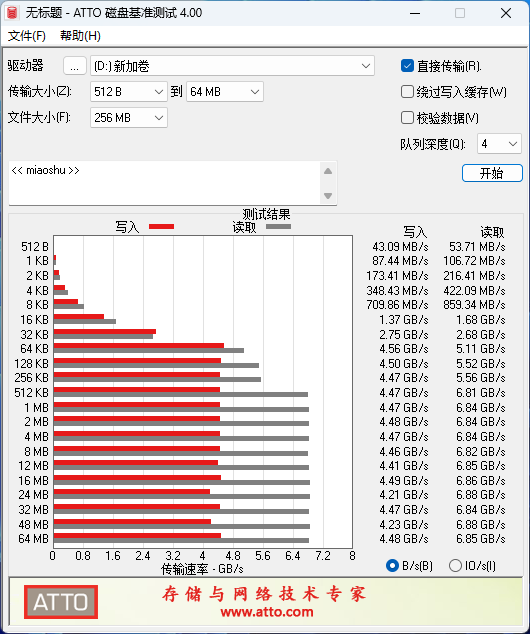Open the 帮助(H) menu
530x634 pixels.
coord(80,36)
